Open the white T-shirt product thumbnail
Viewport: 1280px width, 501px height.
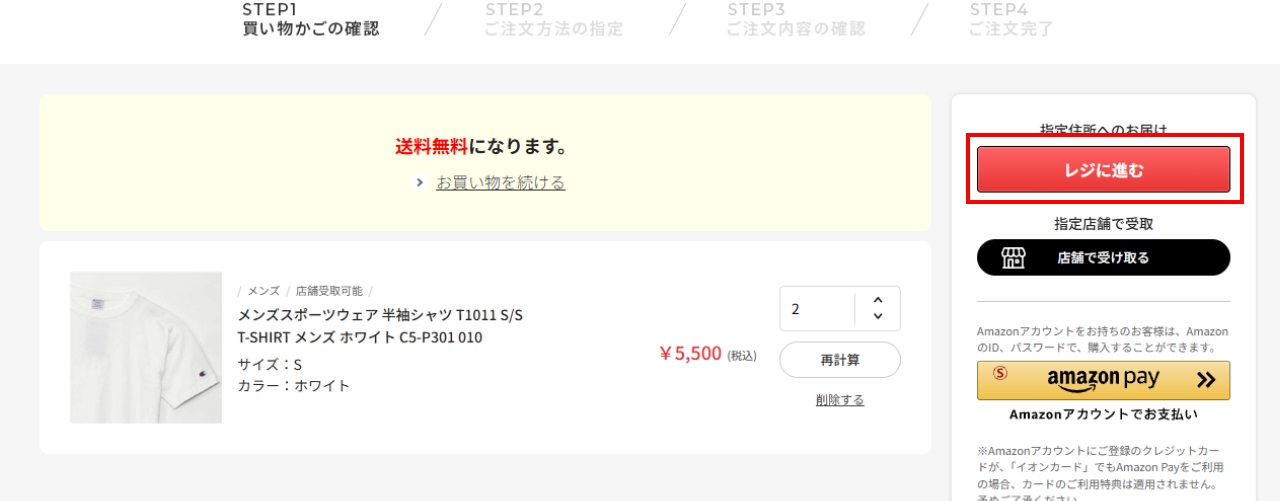(x=146, y=347)
